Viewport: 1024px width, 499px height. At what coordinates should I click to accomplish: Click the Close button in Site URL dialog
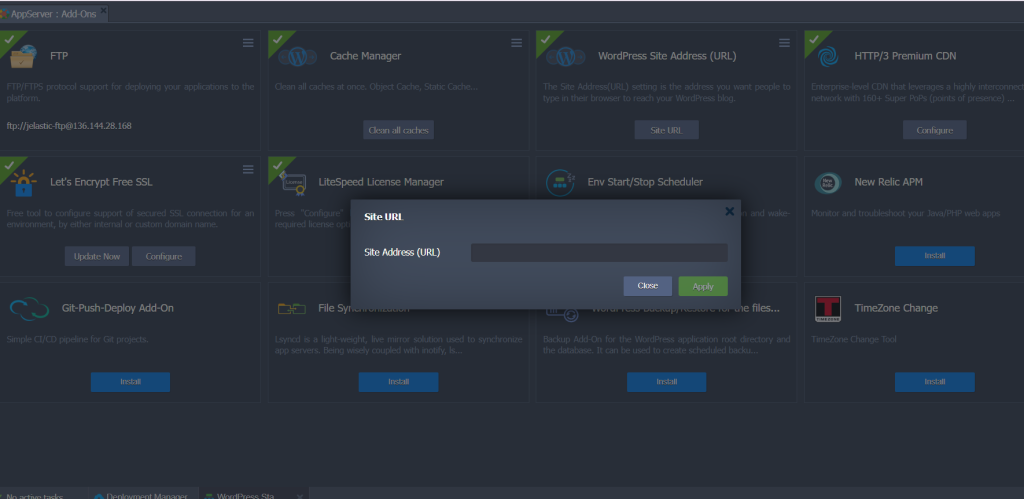click(x=648, y=286)
